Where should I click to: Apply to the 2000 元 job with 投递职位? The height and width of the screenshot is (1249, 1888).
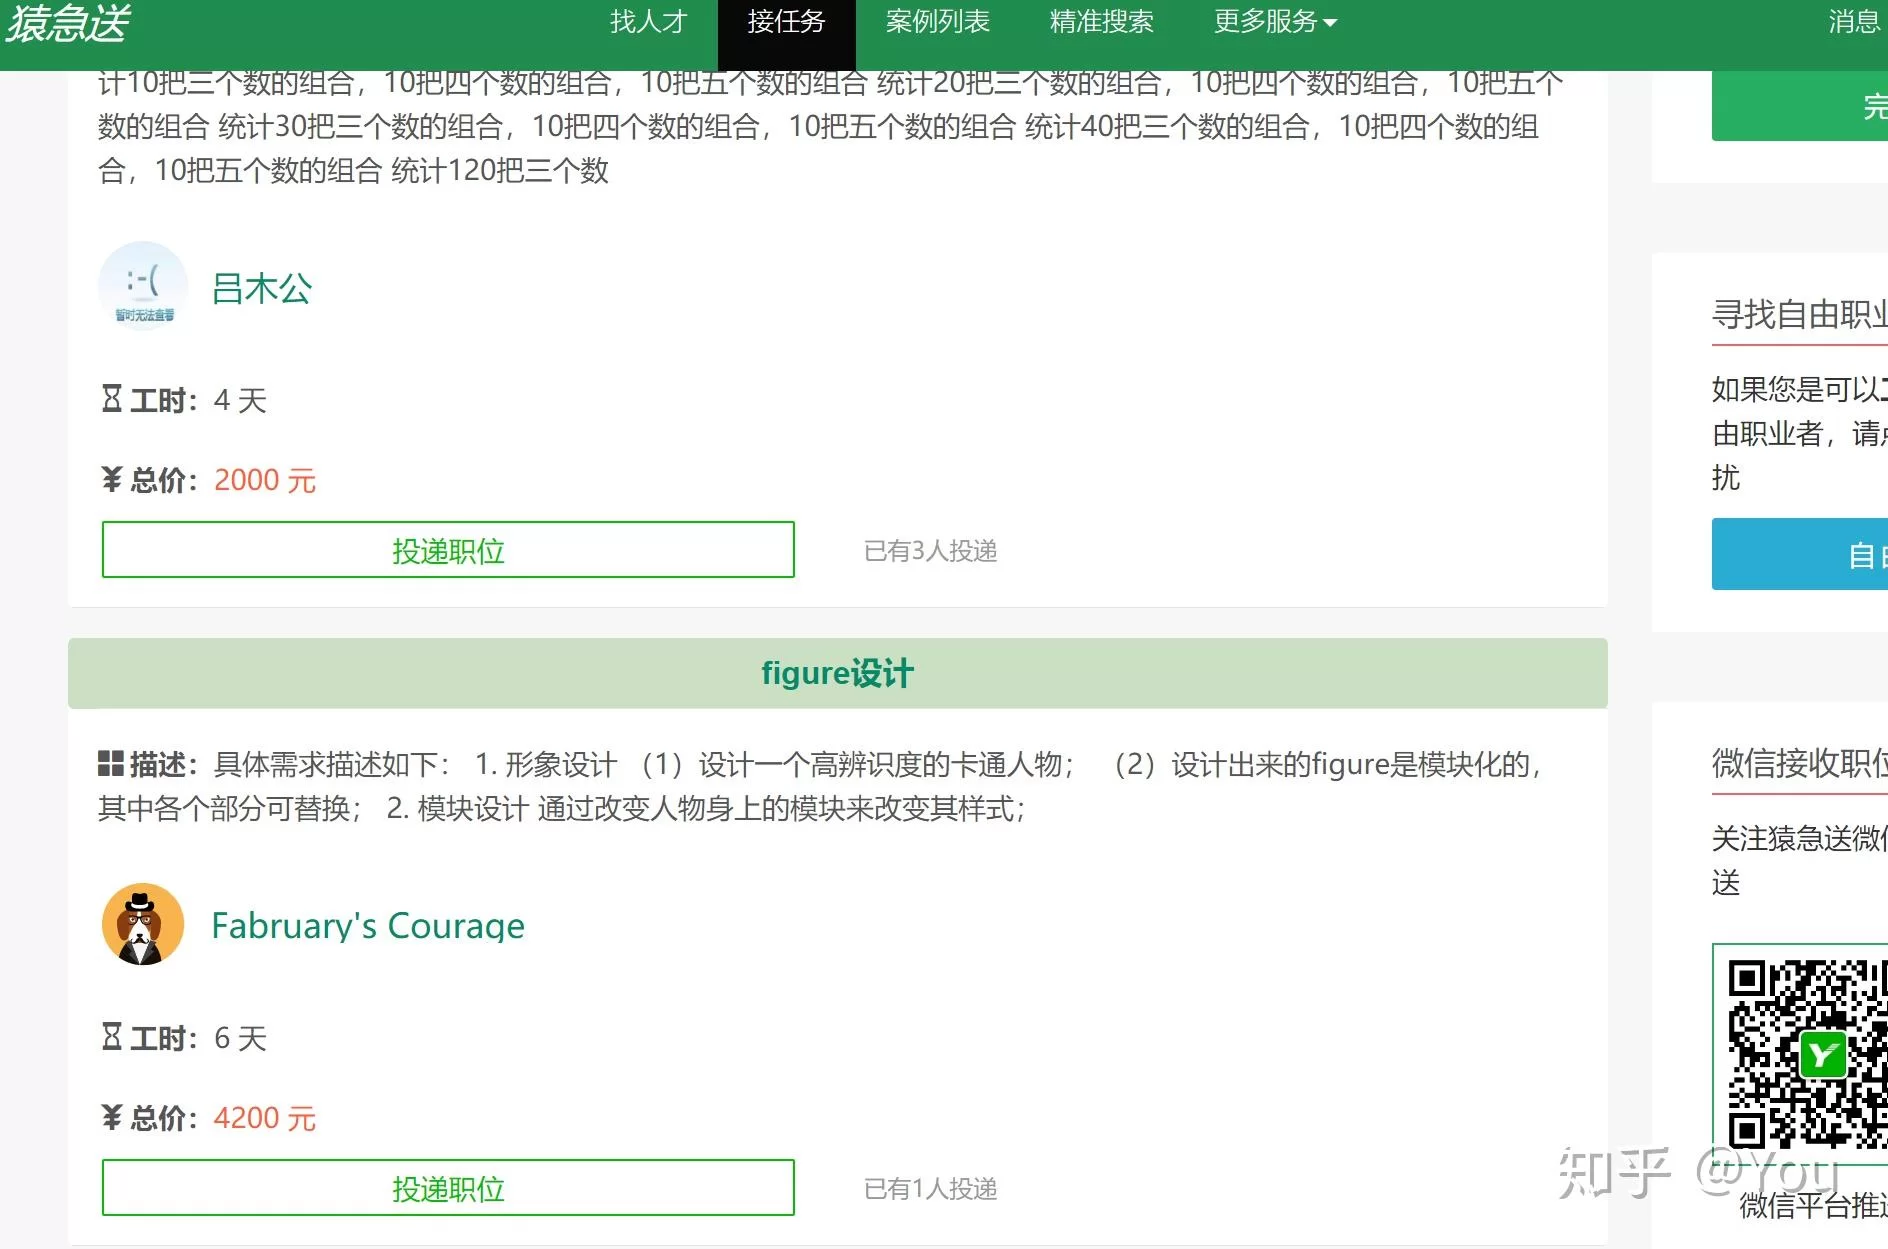pyautogui.click(x=448, y=550)
